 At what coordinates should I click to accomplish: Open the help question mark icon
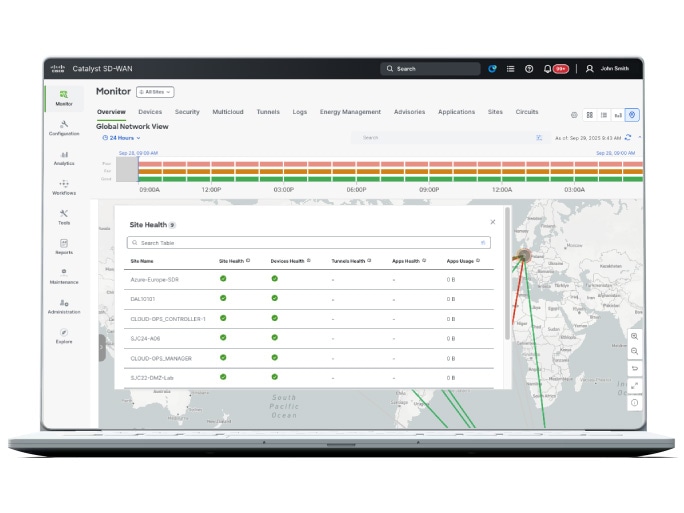coord(529,69)
